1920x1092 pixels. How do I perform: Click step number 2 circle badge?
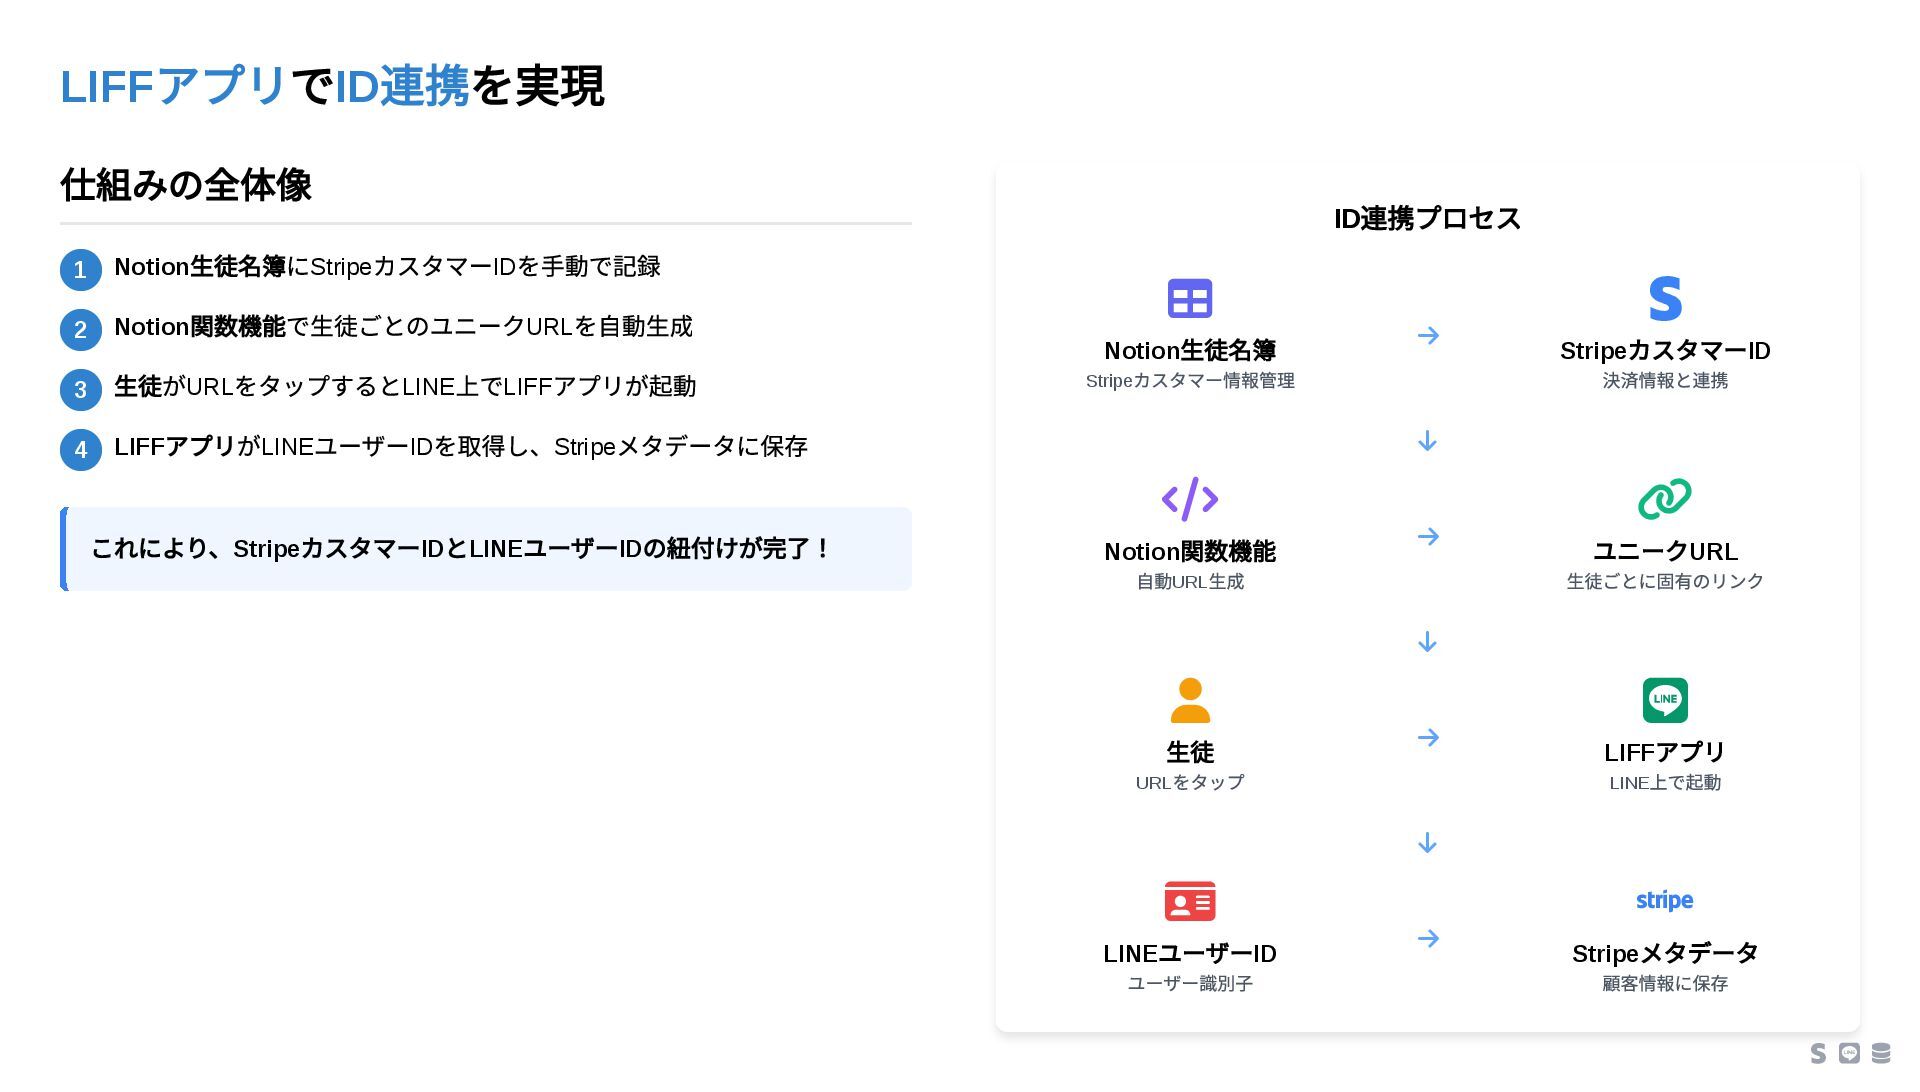pyautogui.click(x=81, y=330)
